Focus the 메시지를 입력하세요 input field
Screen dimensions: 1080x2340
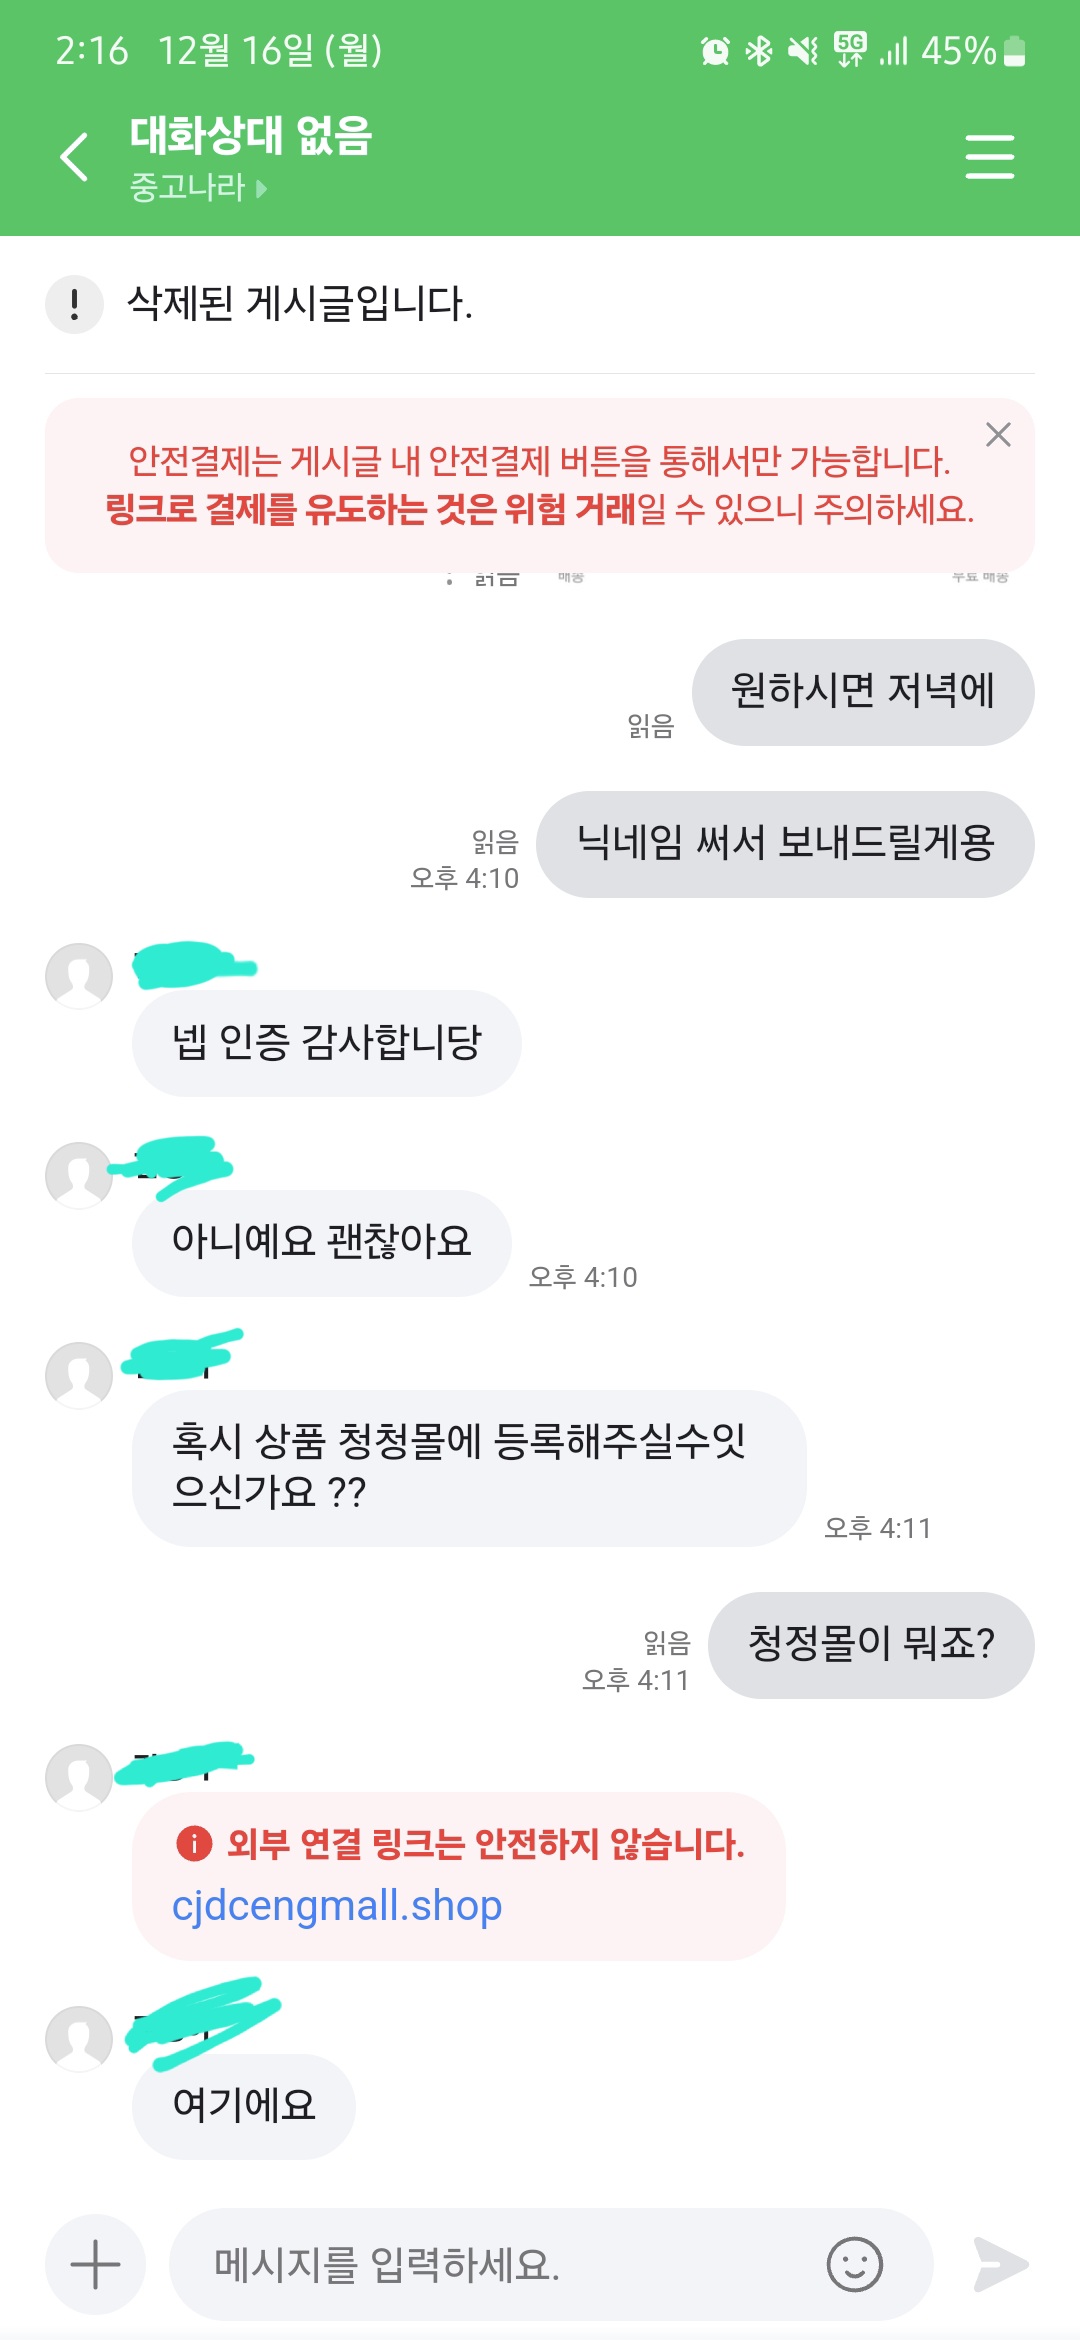(x=551, y=2265)
